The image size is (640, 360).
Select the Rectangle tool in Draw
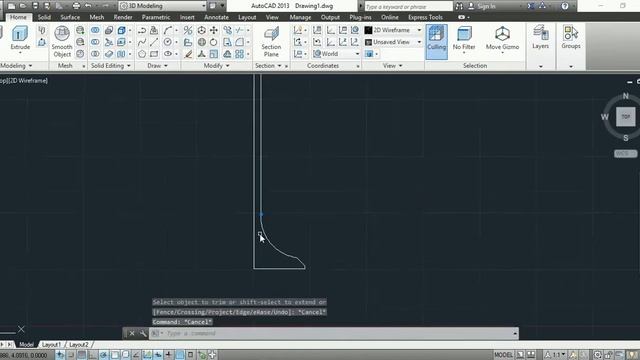[154, 54]
